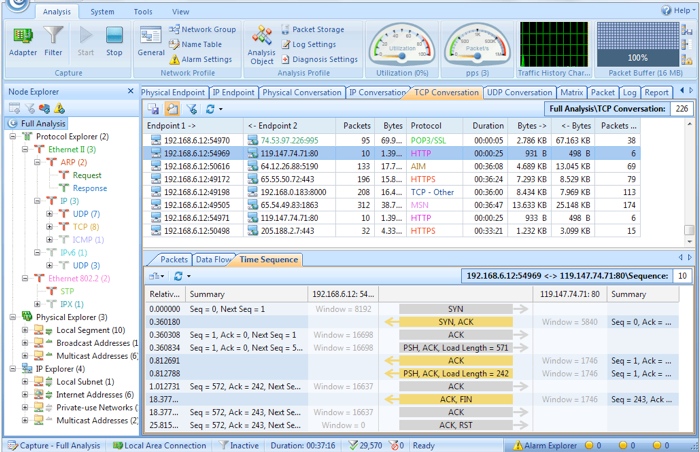The height and width of the screenshot is (452, 700).
Task: Open General network profile settings
Action: point(151,41)
